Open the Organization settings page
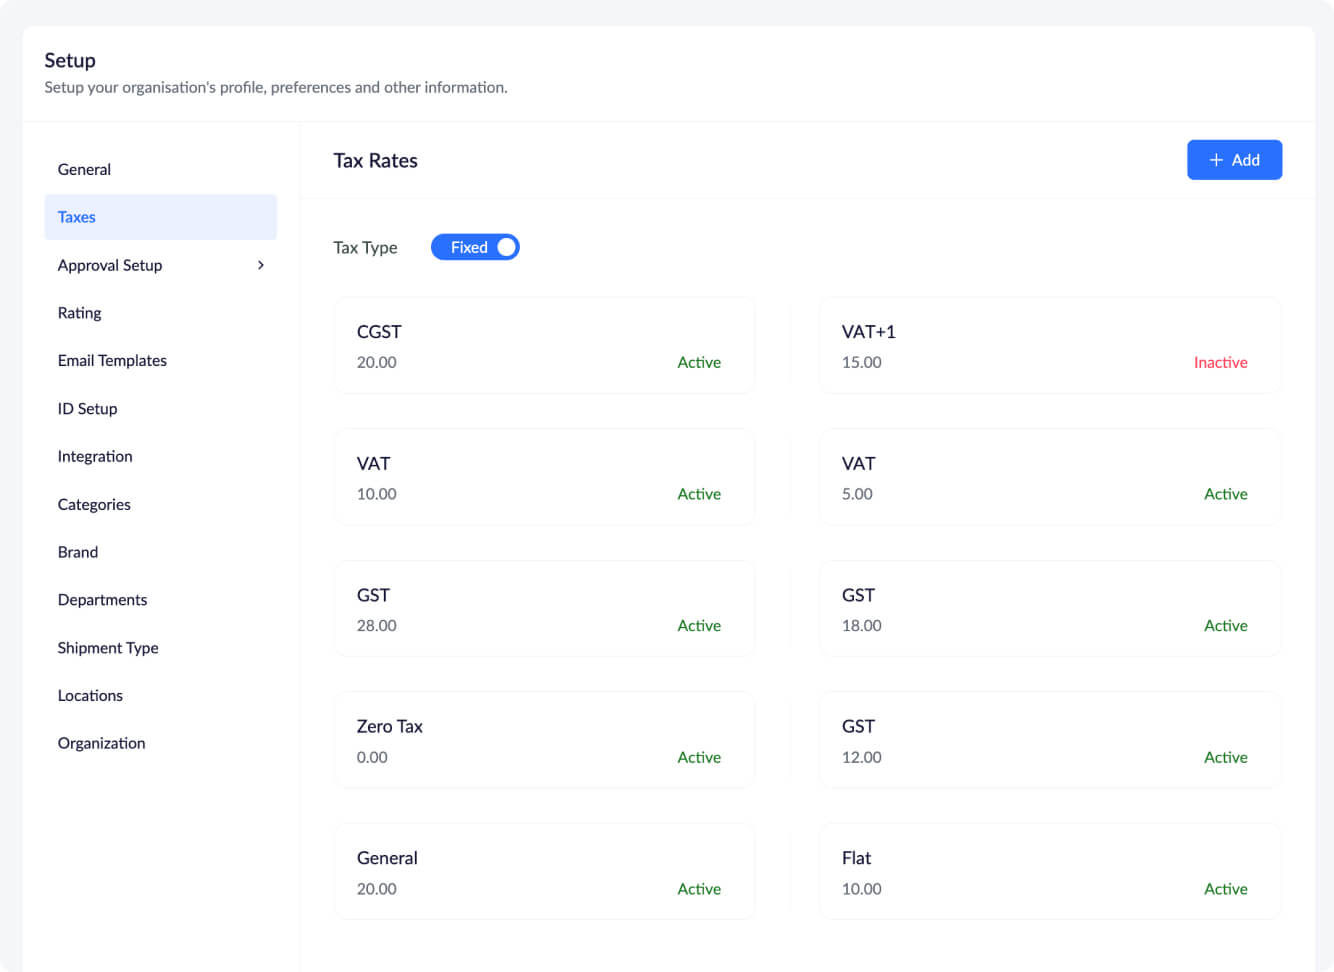 (101, 743)
